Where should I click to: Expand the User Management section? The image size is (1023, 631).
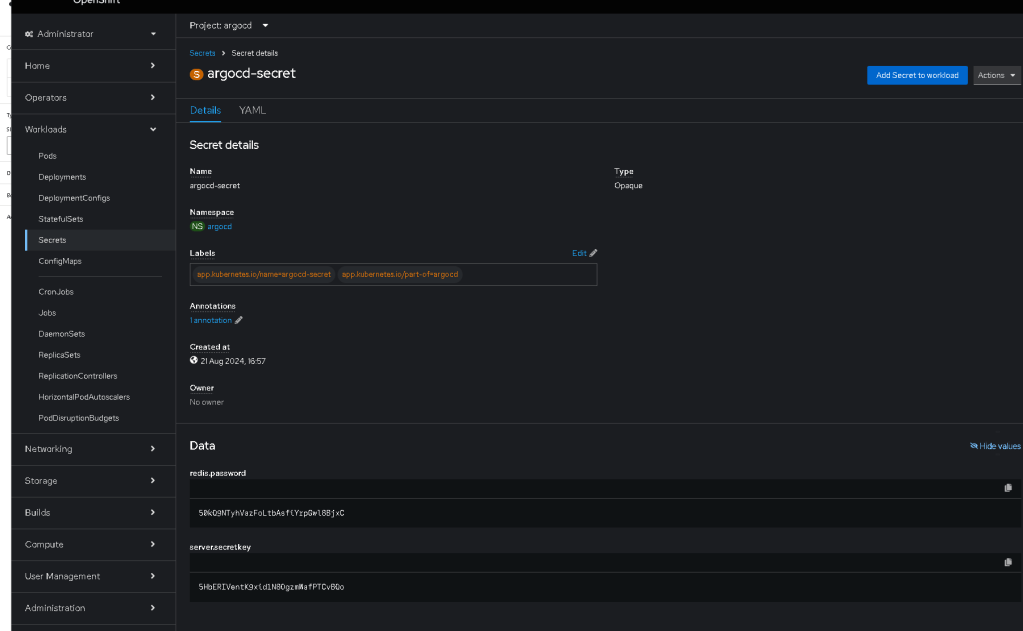pos(91,576)
